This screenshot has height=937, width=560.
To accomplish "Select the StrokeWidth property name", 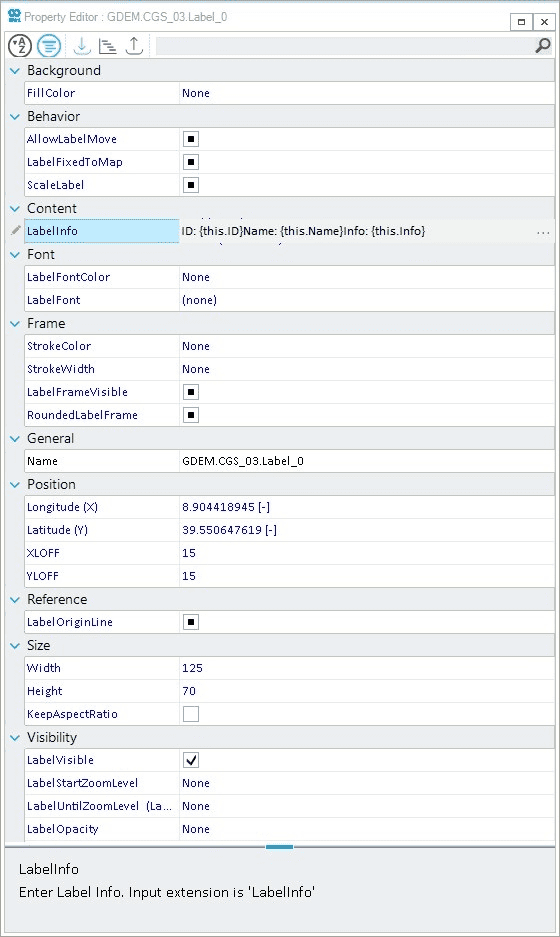I will [x=60, y=369].
